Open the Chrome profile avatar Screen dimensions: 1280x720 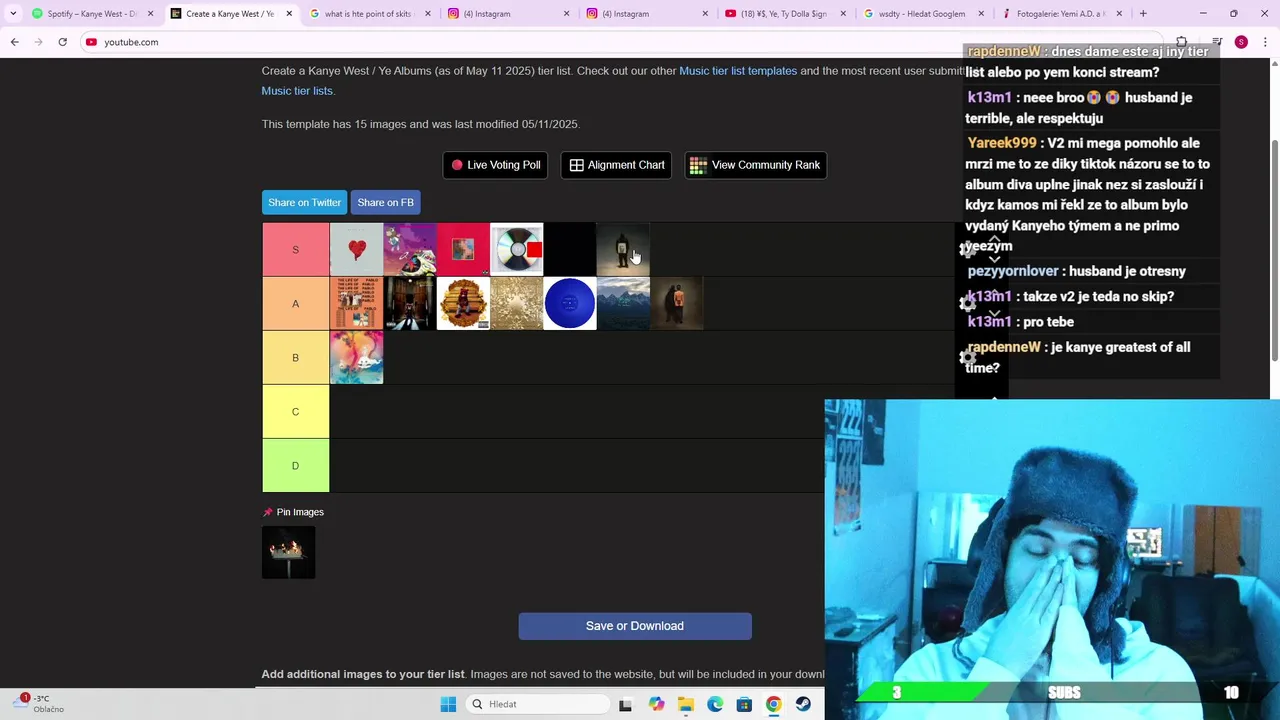tap(1241, 42)
